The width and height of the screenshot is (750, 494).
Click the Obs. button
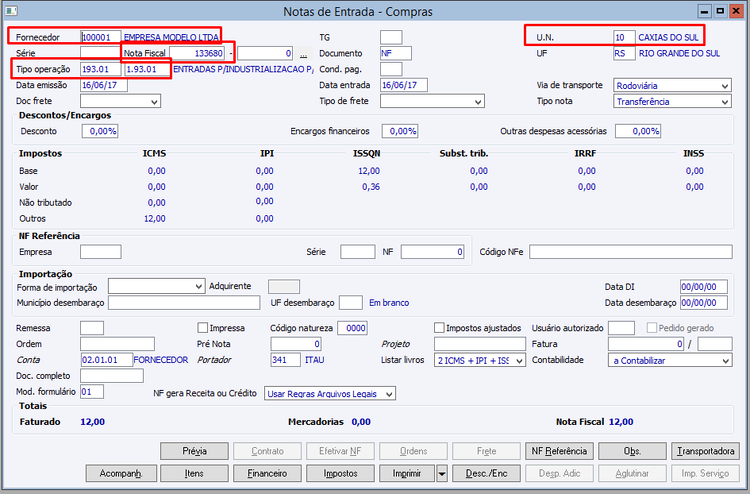632,451
